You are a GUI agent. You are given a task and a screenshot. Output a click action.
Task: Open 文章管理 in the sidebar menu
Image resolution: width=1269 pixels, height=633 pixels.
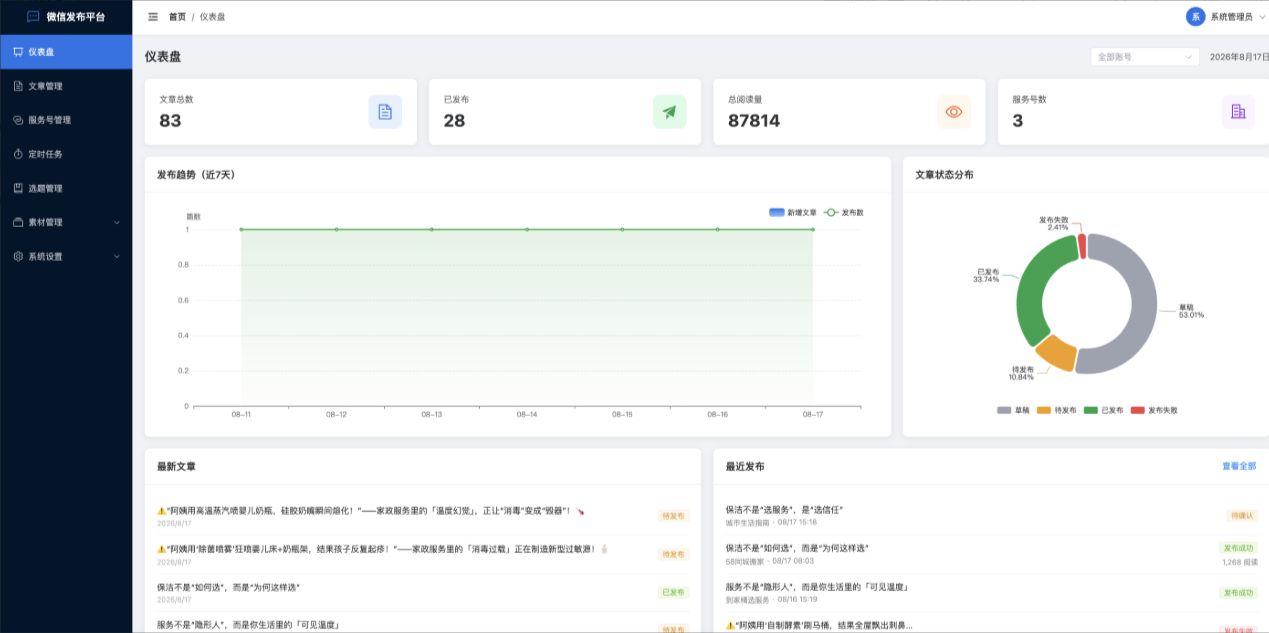click(66, 86)
